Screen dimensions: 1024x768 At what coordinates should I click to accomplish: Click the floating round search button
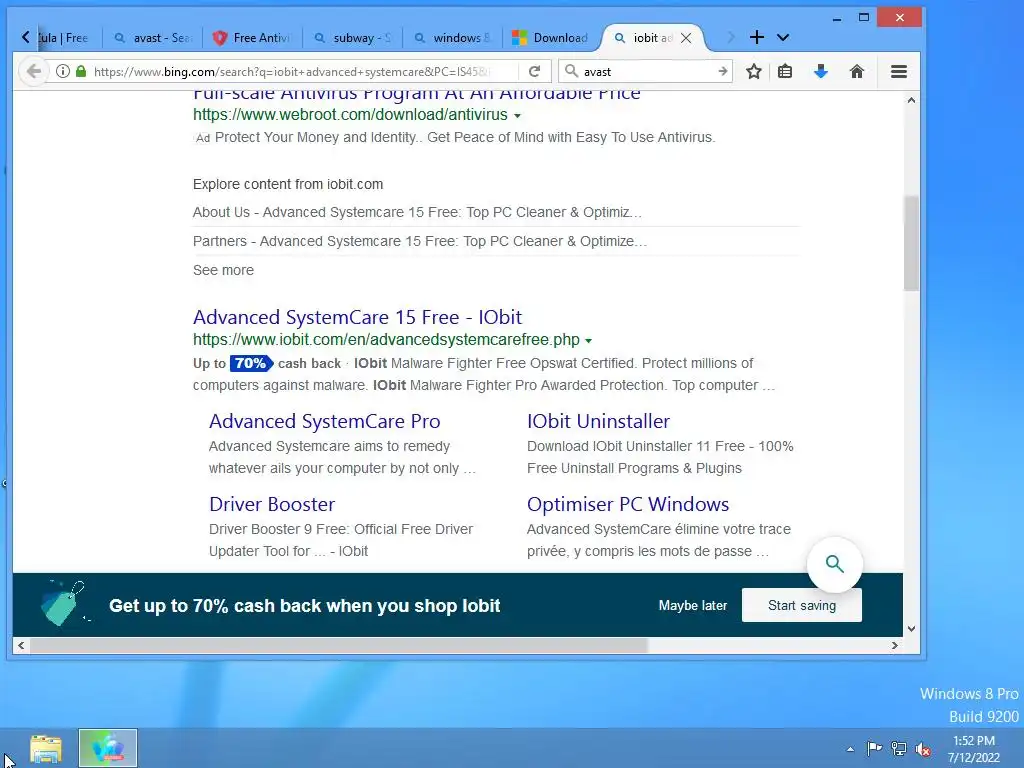pos(835,564)
